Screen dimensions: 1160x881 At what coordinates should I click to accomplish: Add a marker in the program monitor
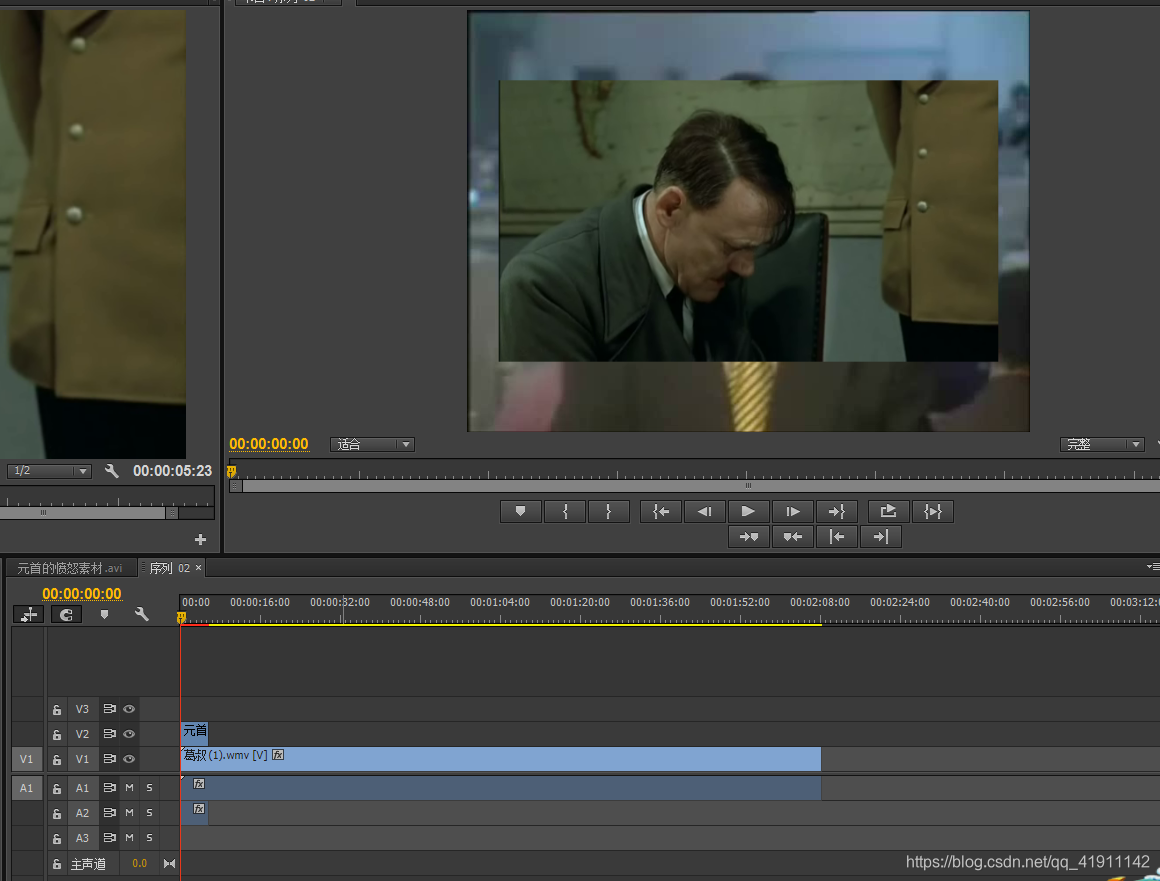tap(521, 511)
